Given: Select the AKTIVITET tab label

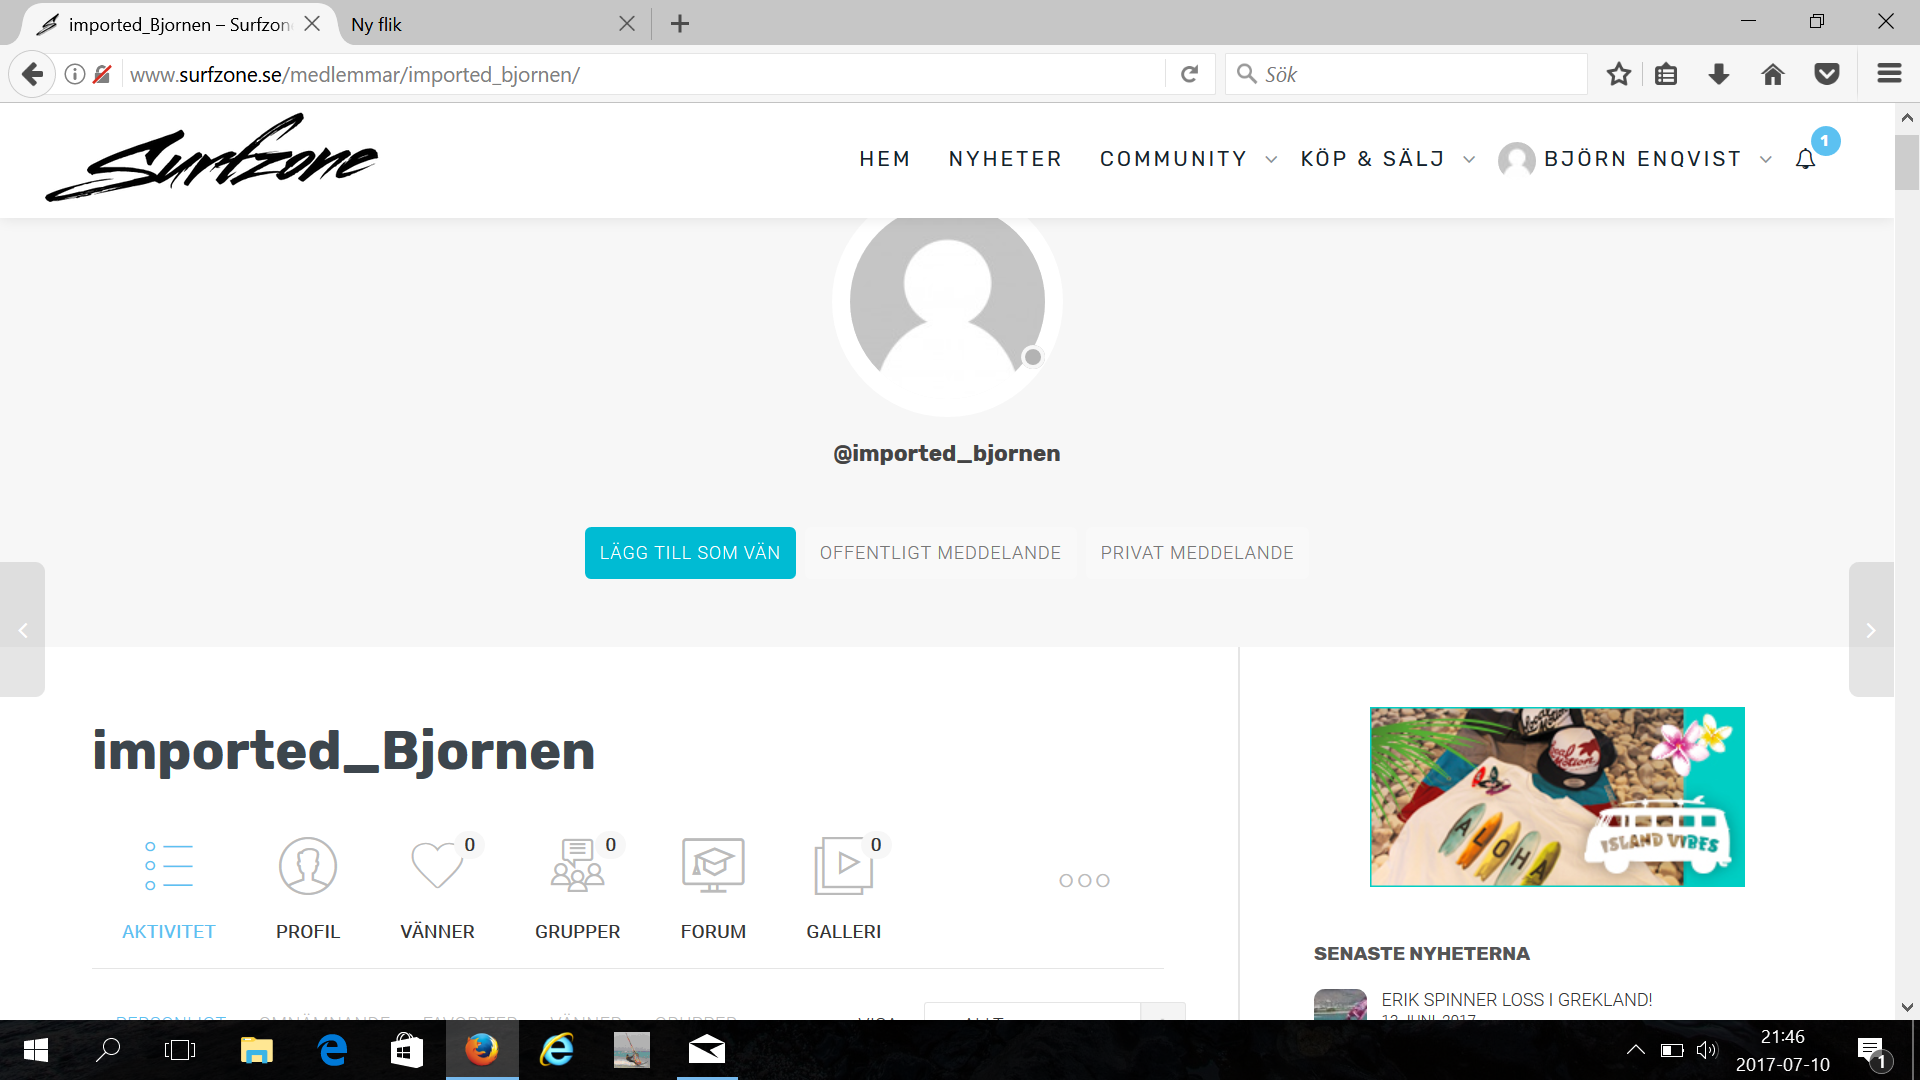Looking at the screenshot, I should pos(168,931).
